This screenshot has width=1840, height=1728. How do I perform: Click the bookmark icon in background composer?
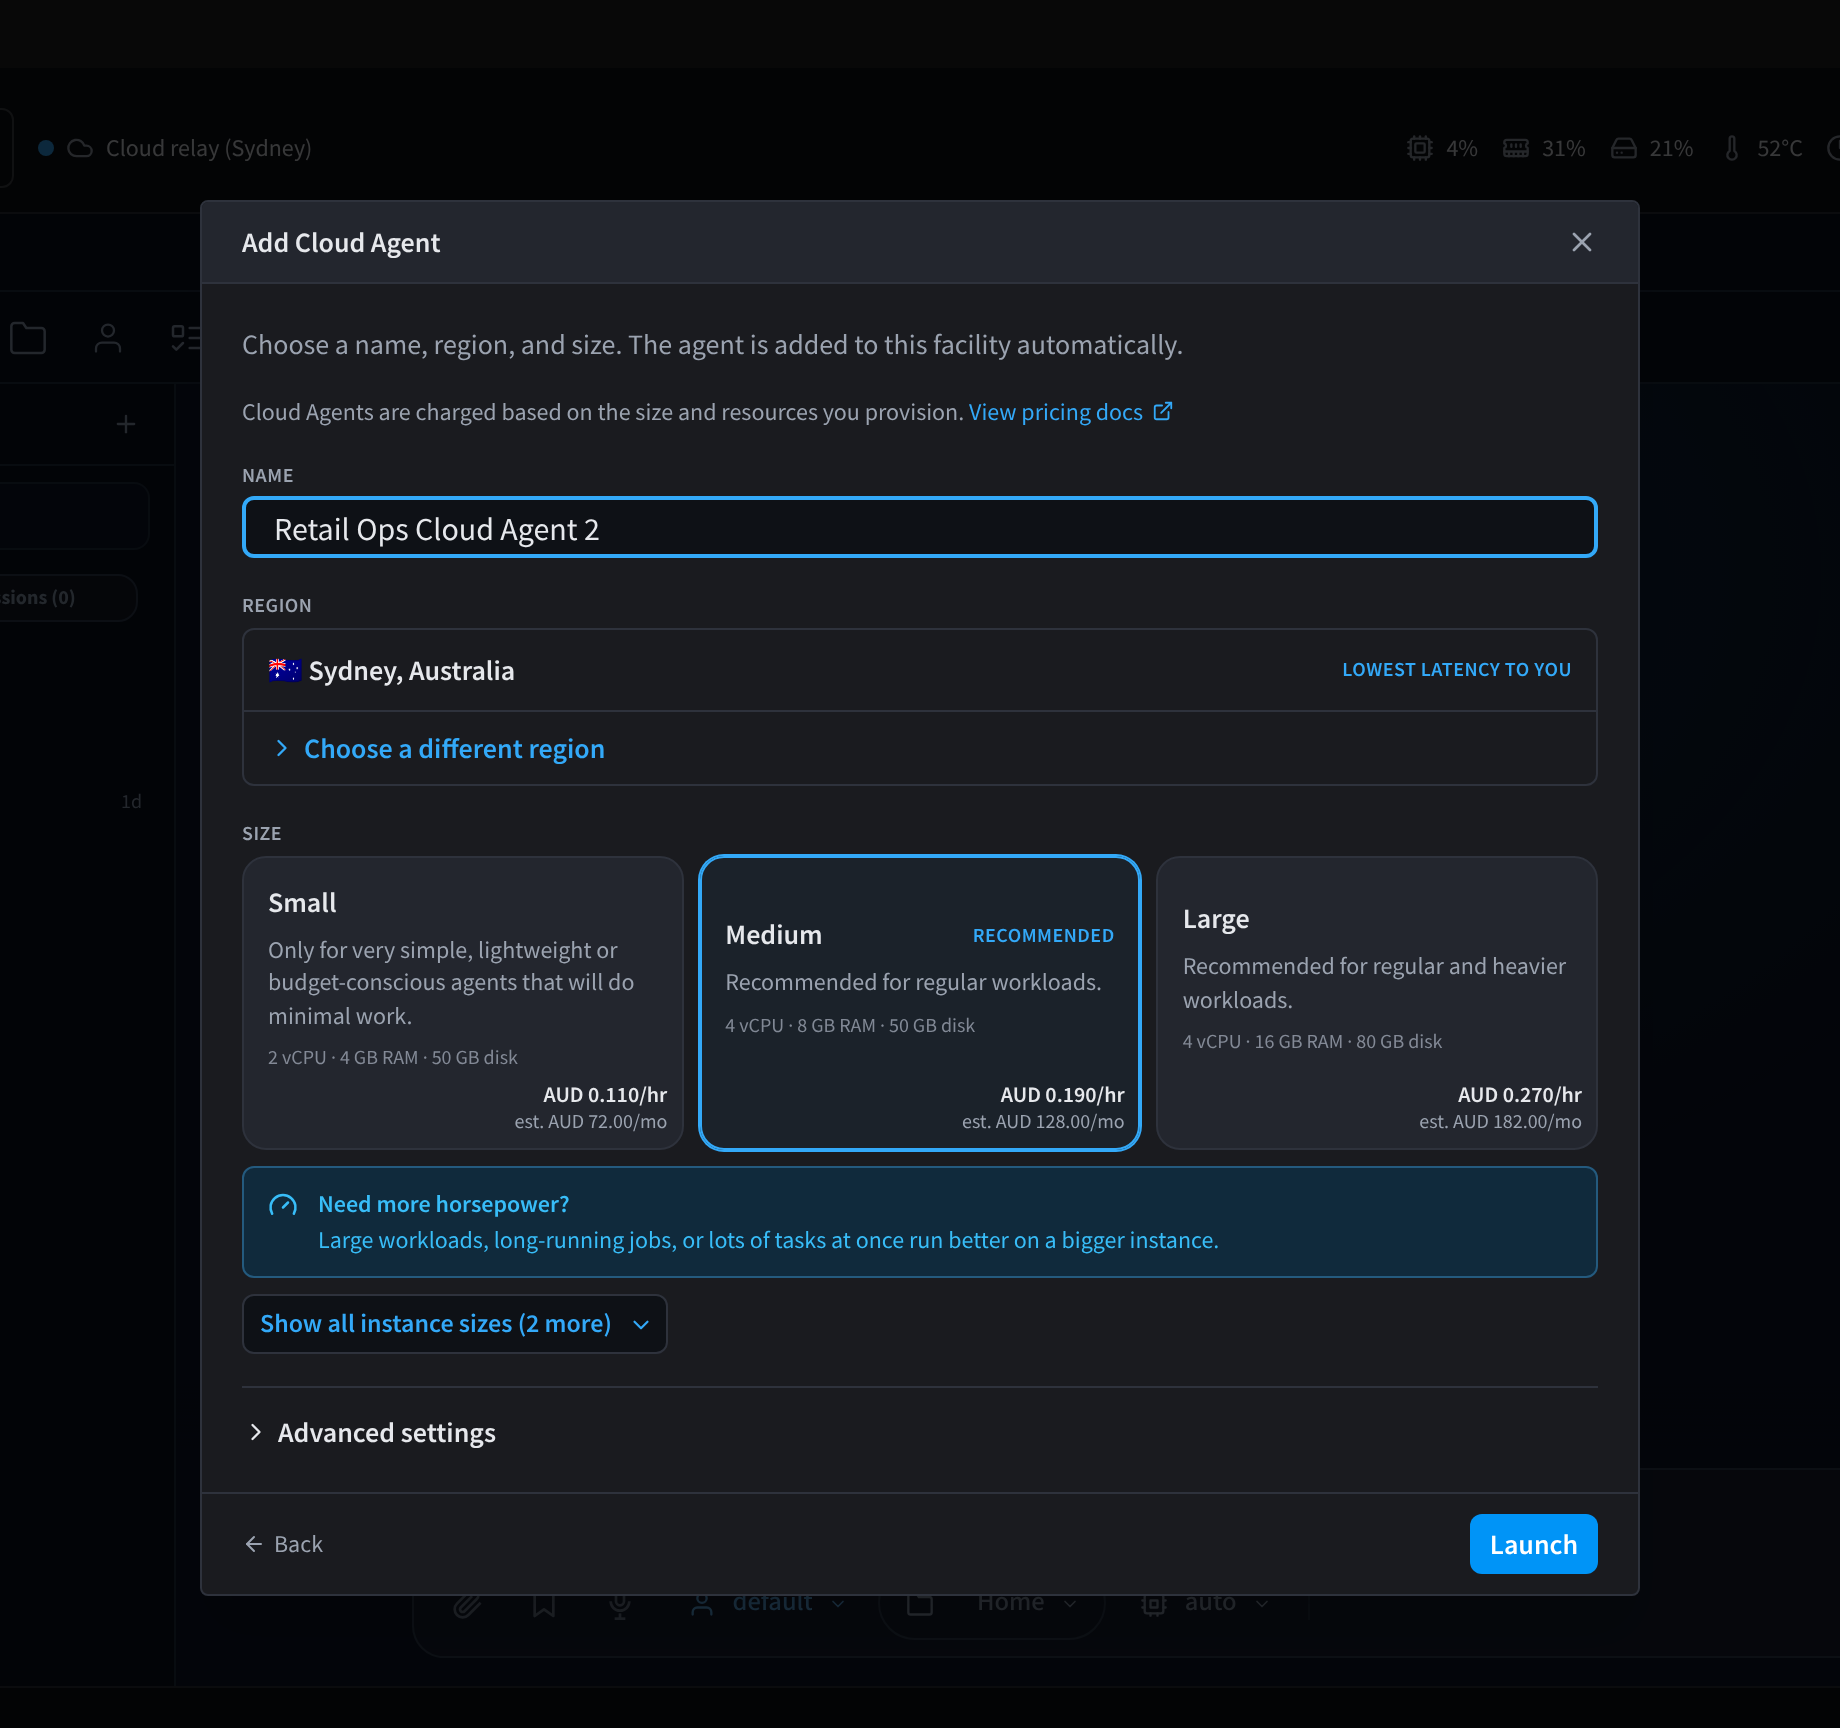point(543,1604)
